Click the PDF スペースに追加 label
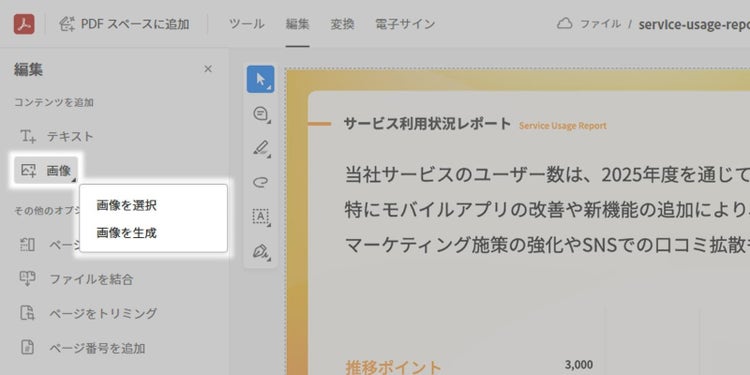 [135, 24]
